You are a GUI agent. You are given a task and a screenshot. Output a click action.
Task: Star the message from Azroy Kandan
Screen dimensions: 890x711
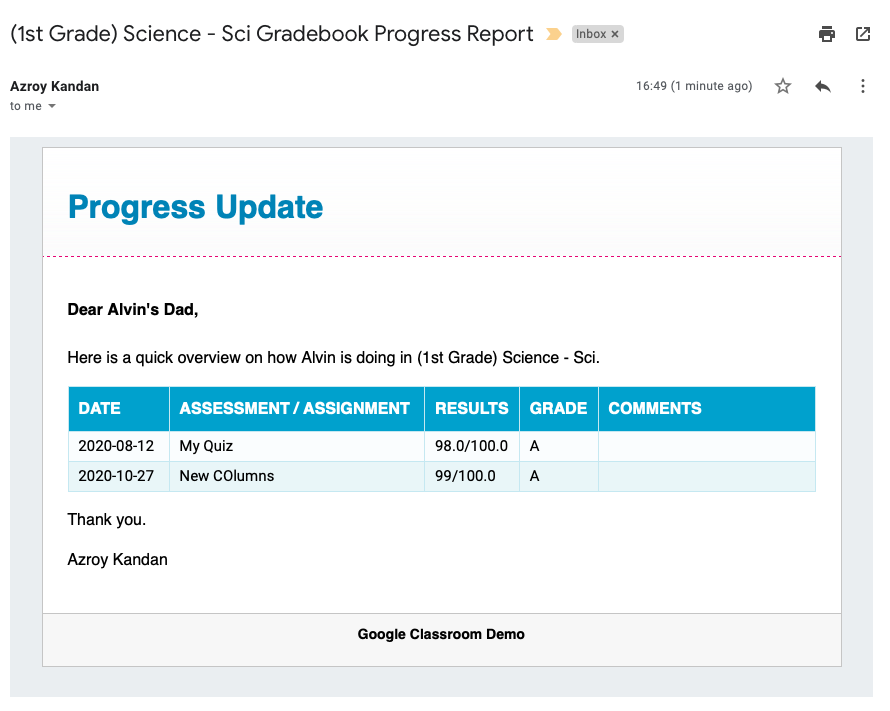783,86
